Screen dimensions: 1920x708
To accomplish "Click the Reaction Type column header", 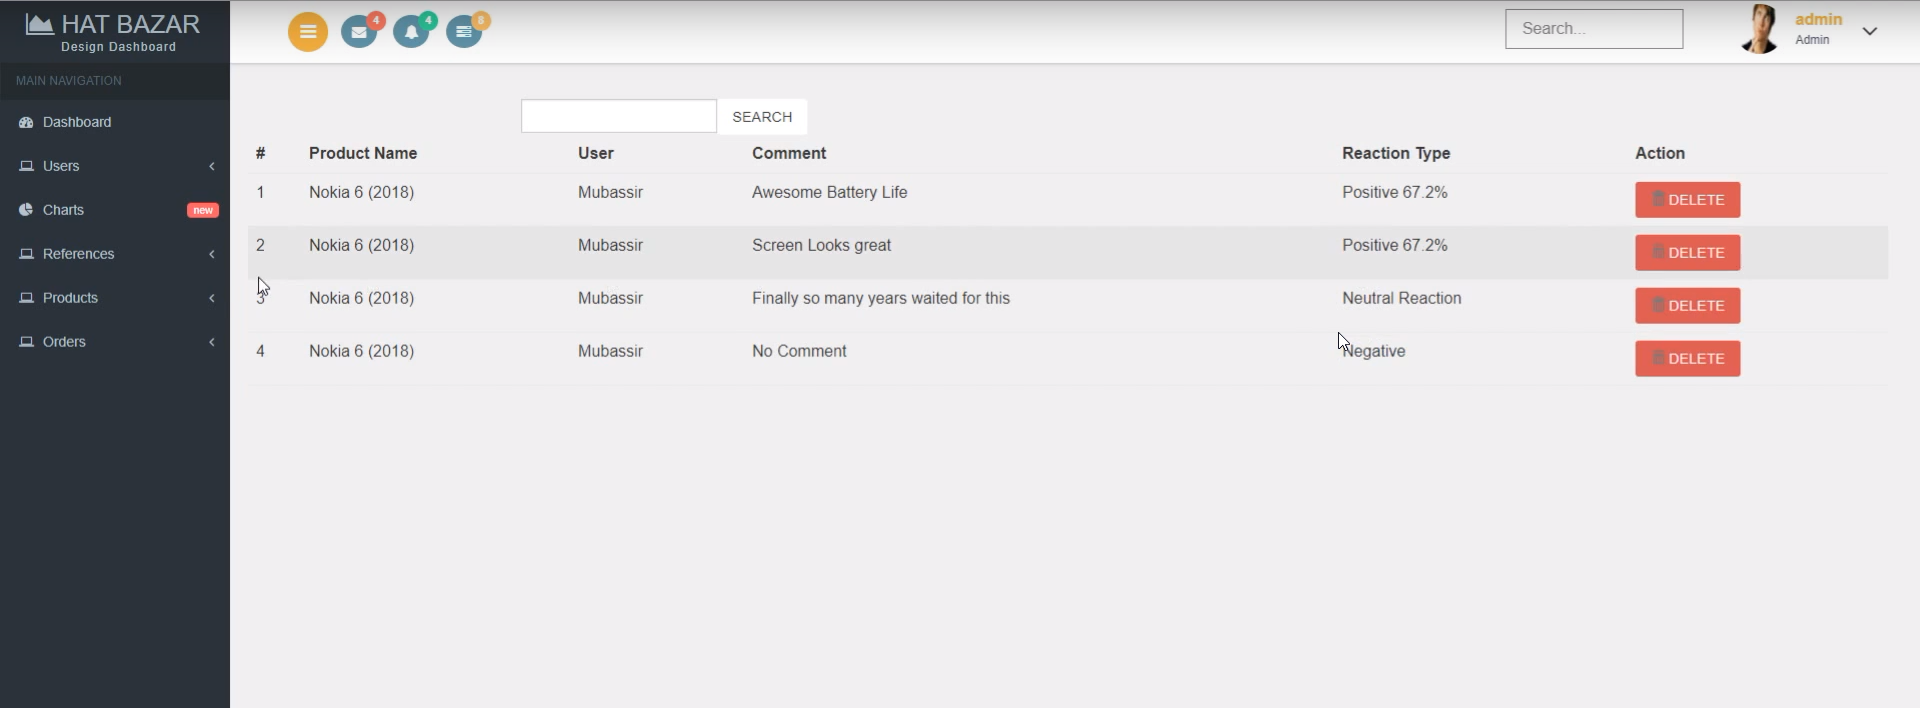I will pos(1396,153).
